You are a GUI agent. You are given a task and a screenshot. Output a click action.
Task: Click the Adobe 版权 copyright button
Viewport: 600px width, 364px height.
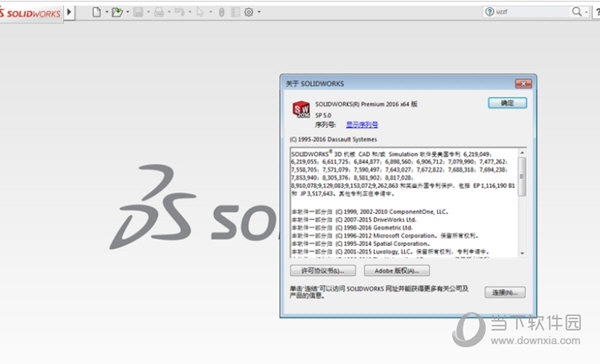click(x=397, y=271)
